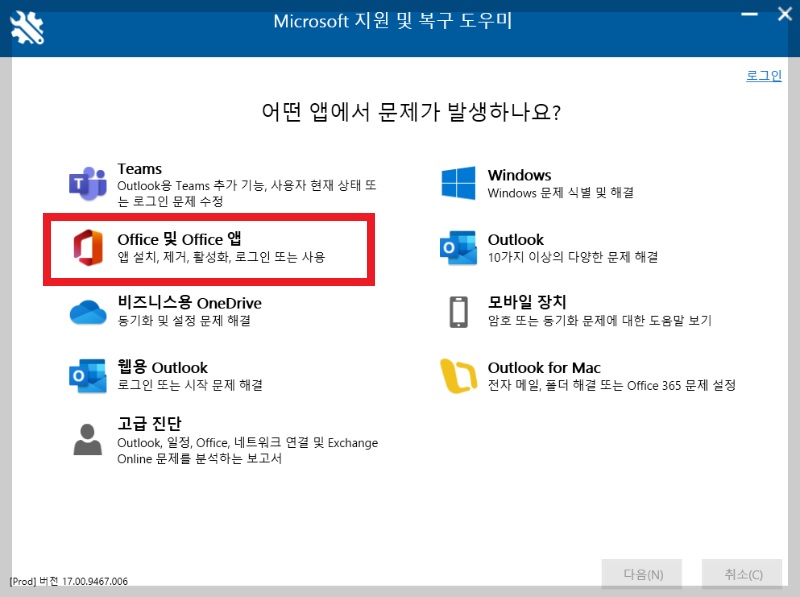The image size is (800, 597).
Task: Select Office 및 Office 앱 heading
Action: click(x=179, y=239)
